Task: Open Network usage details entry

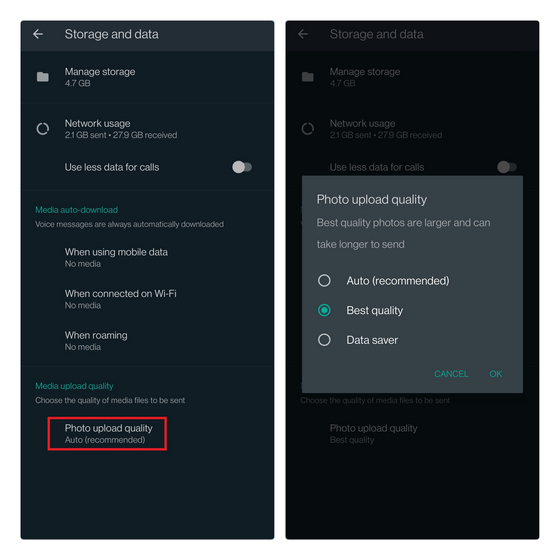Action: coord(148,129)
